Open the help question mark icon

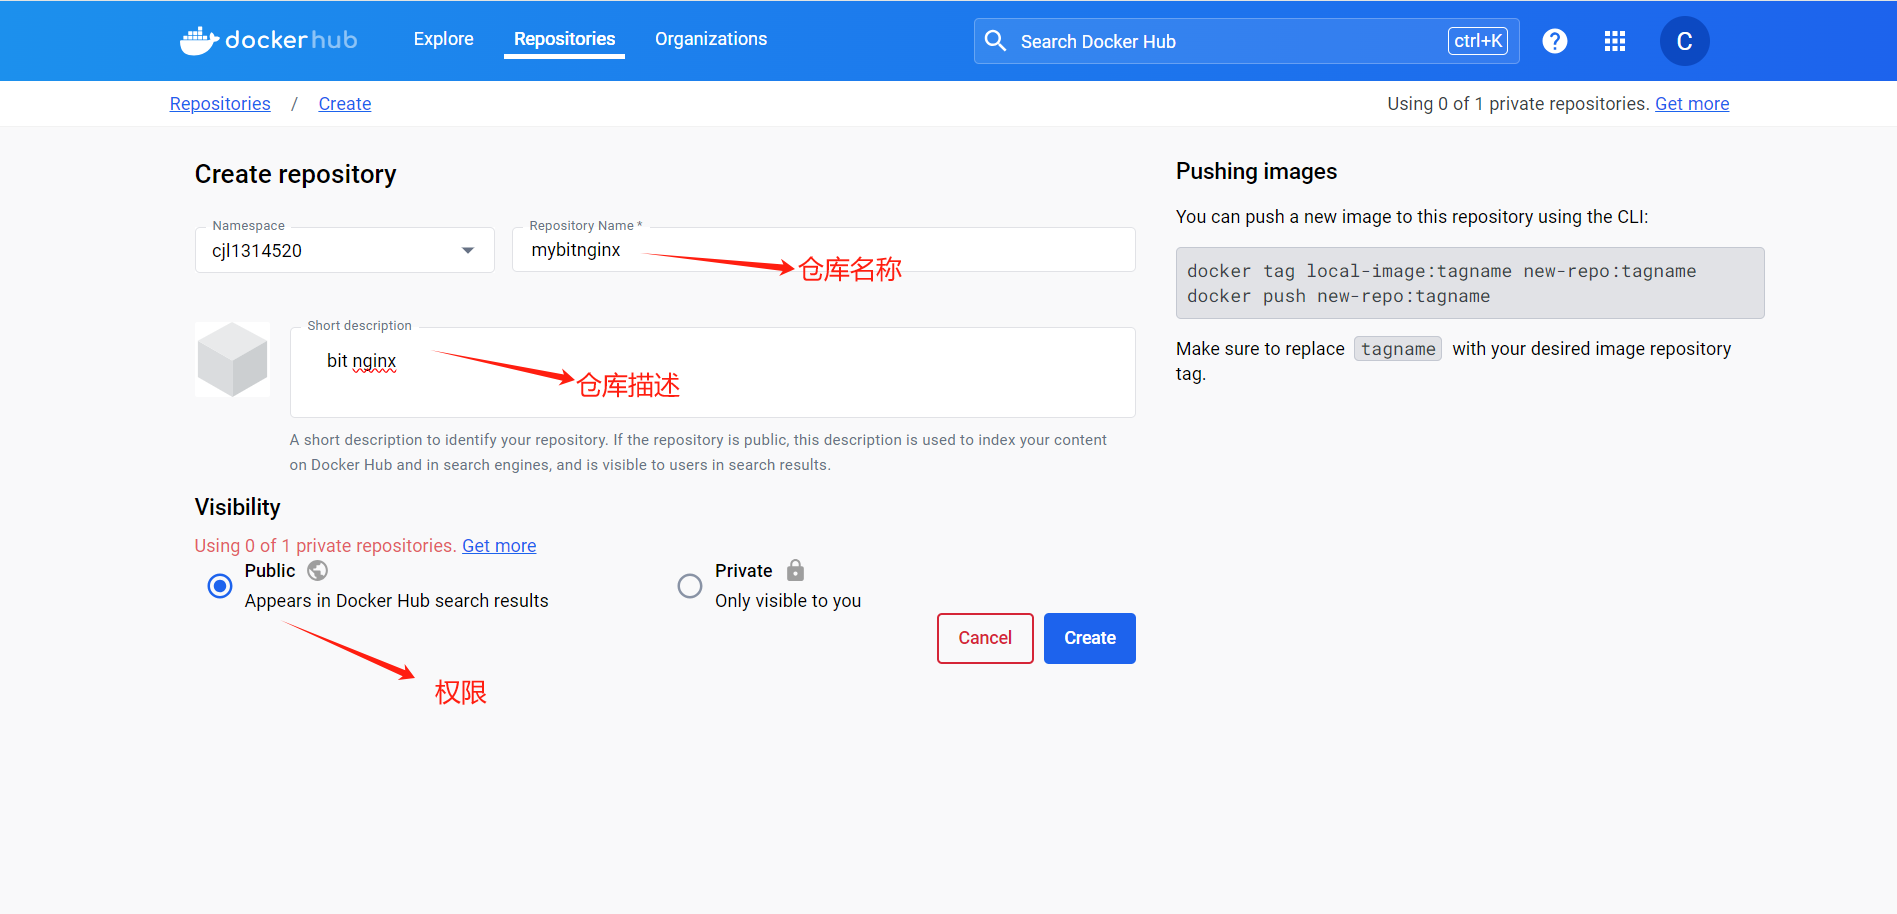click(1555, 41)
